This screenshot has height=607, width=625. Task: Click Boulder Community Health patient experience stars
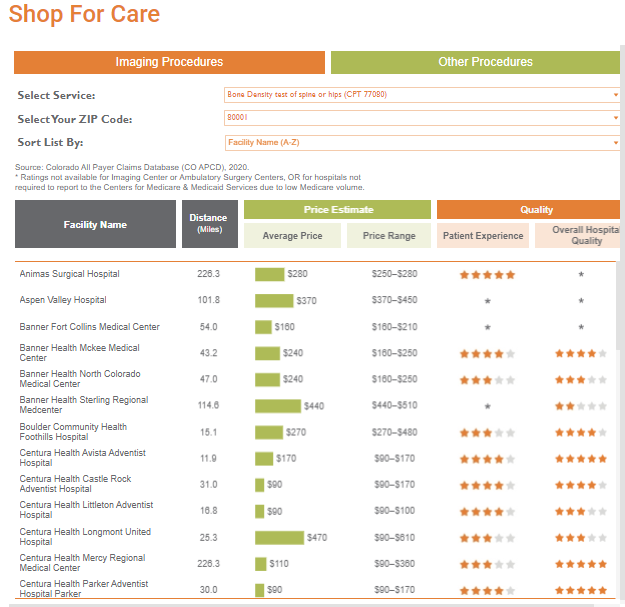[487, 433]
